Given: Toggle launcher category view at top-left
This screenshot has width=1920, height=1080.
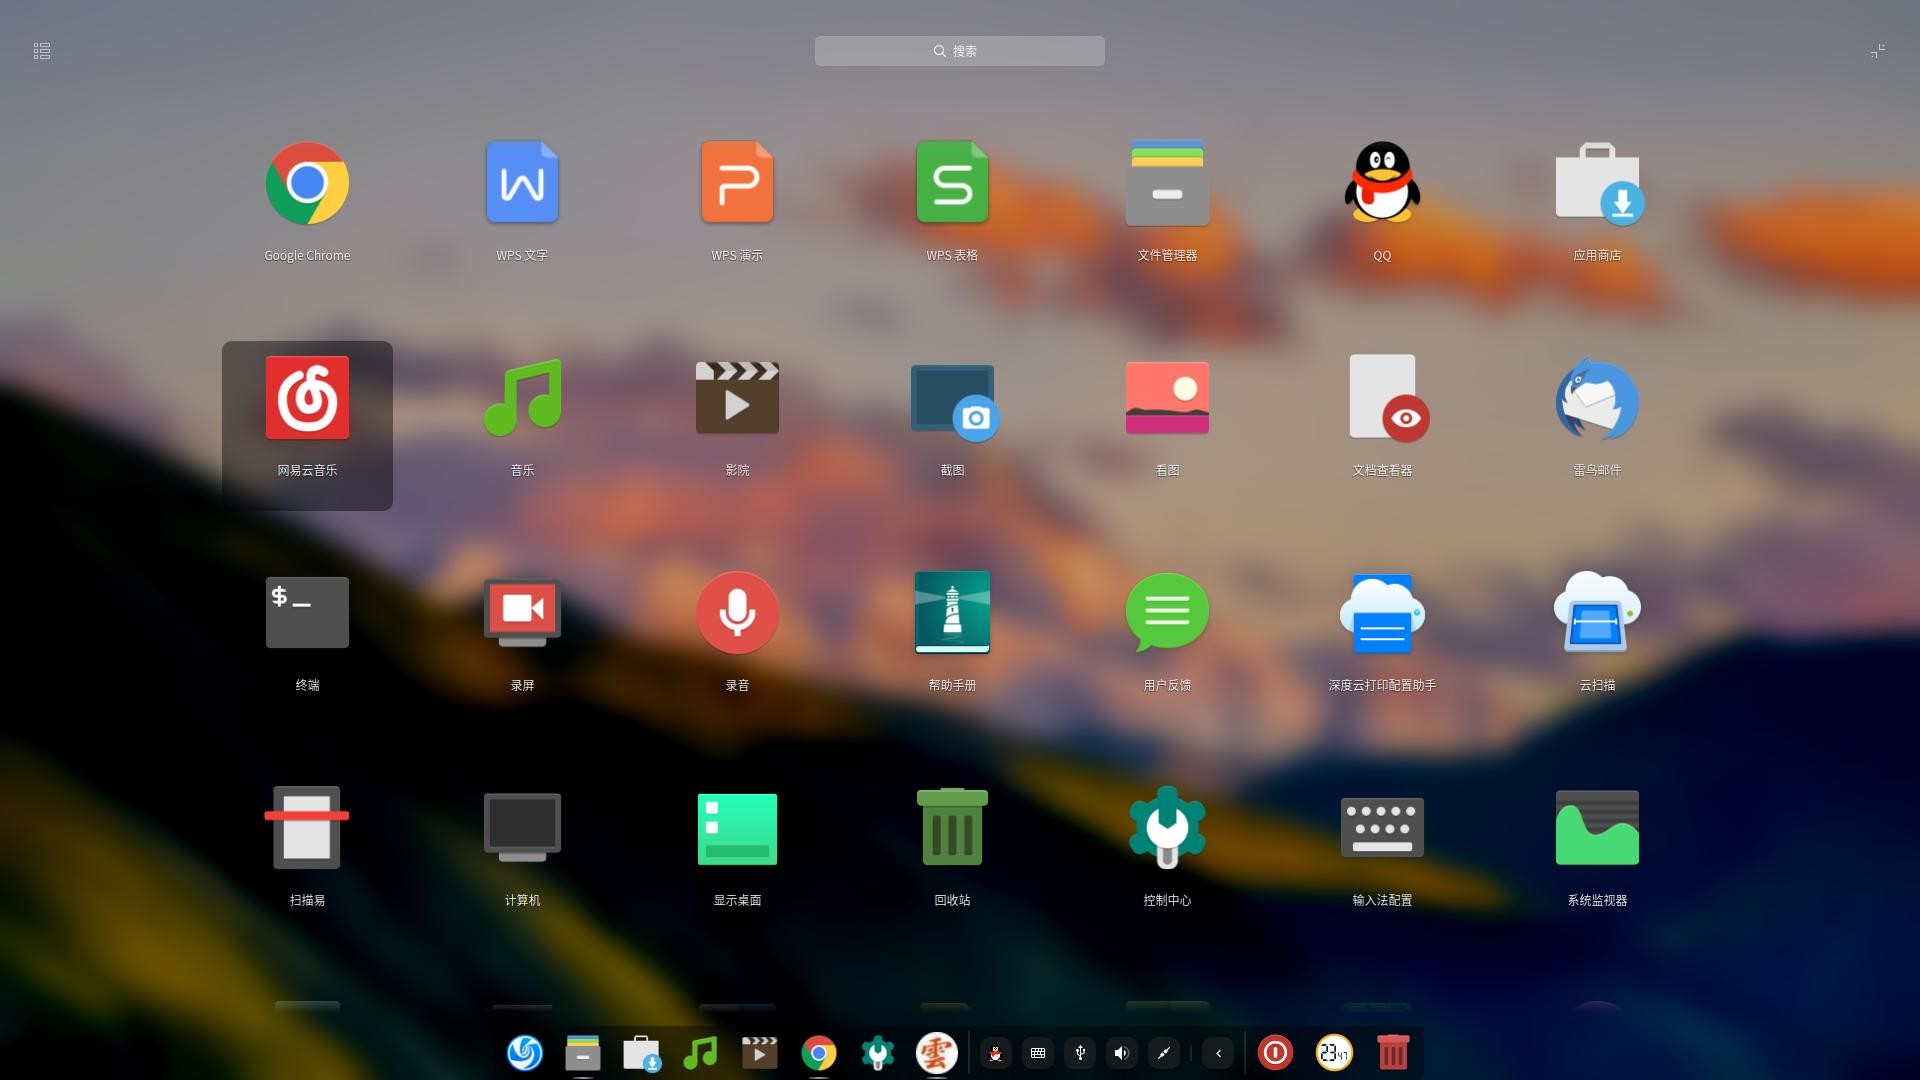Looking at the screenshot, I should [x=42, y=51].
